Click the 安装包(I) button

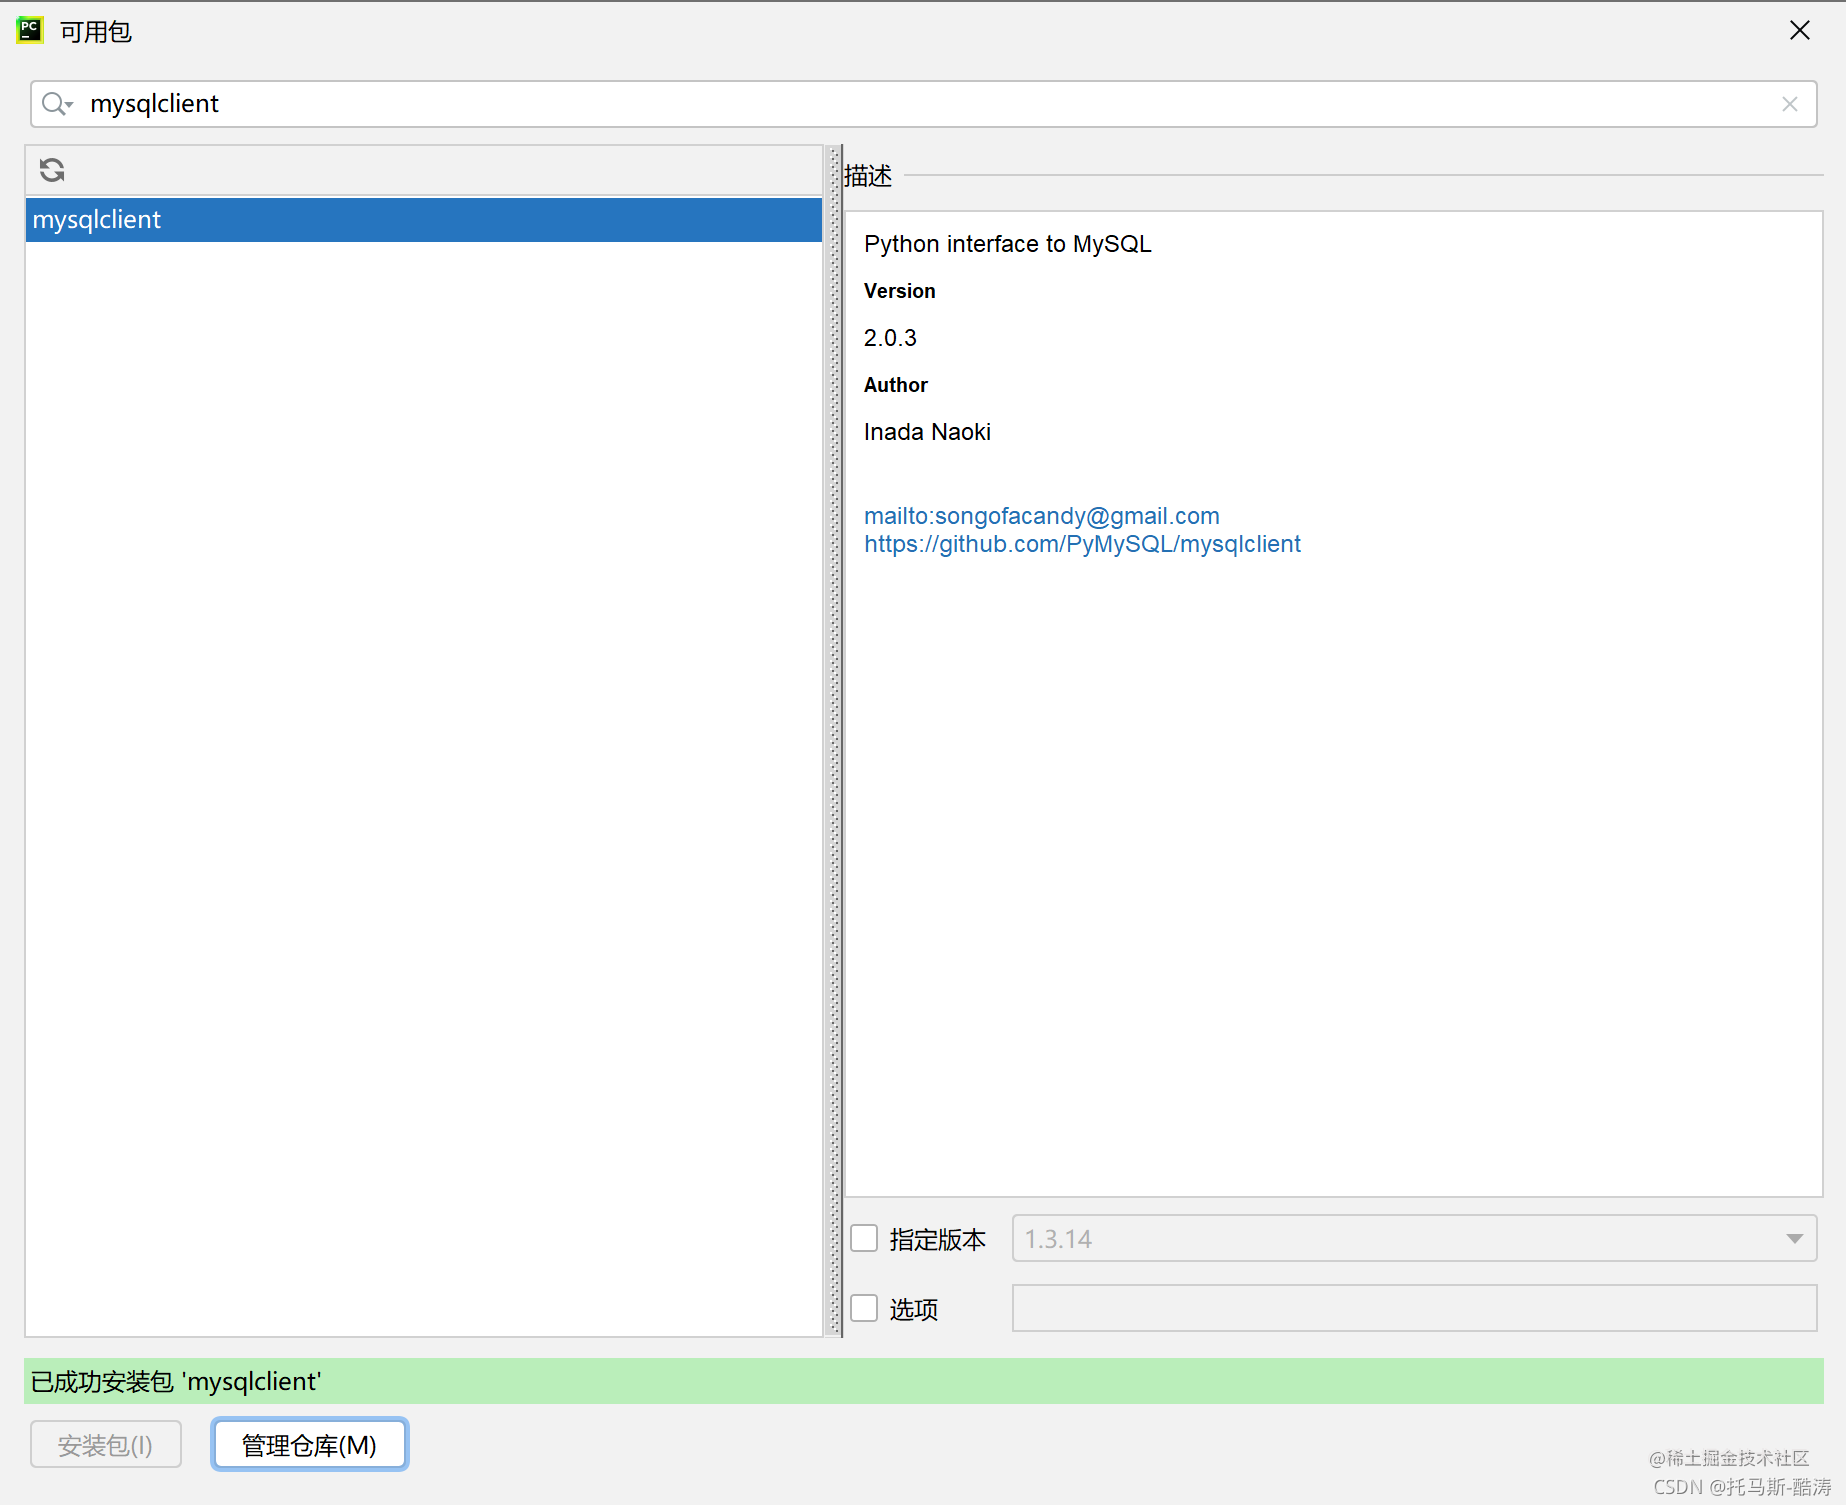pos(105,1444)
